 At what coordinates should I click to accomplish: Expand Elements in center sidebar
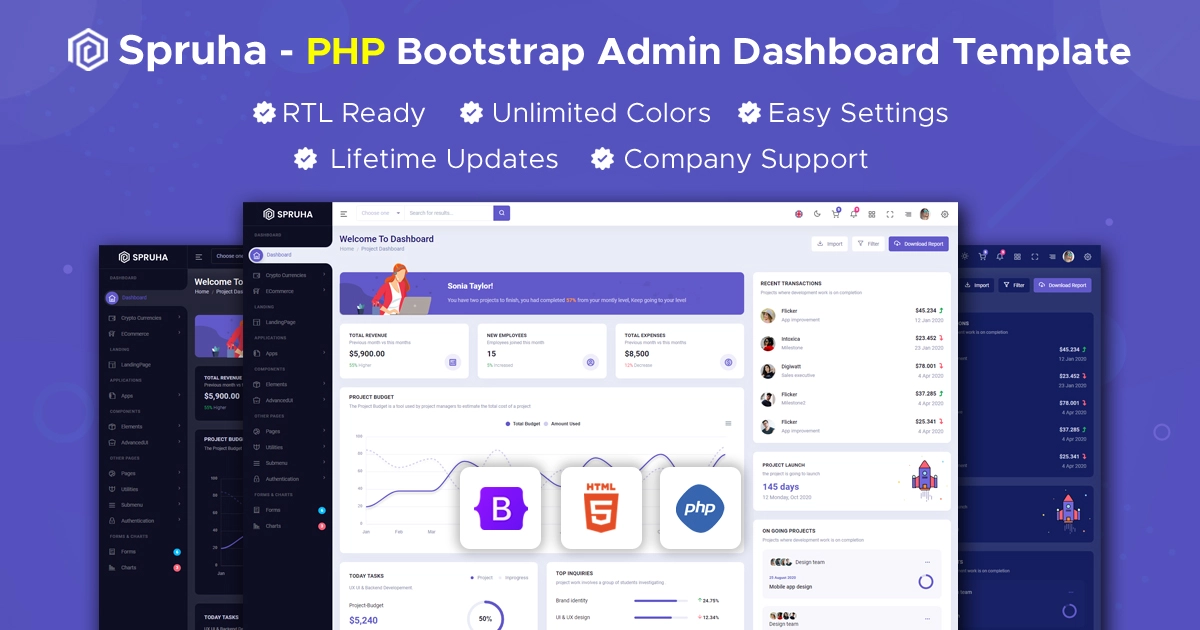pyautogui.click(x=290, y=384)
